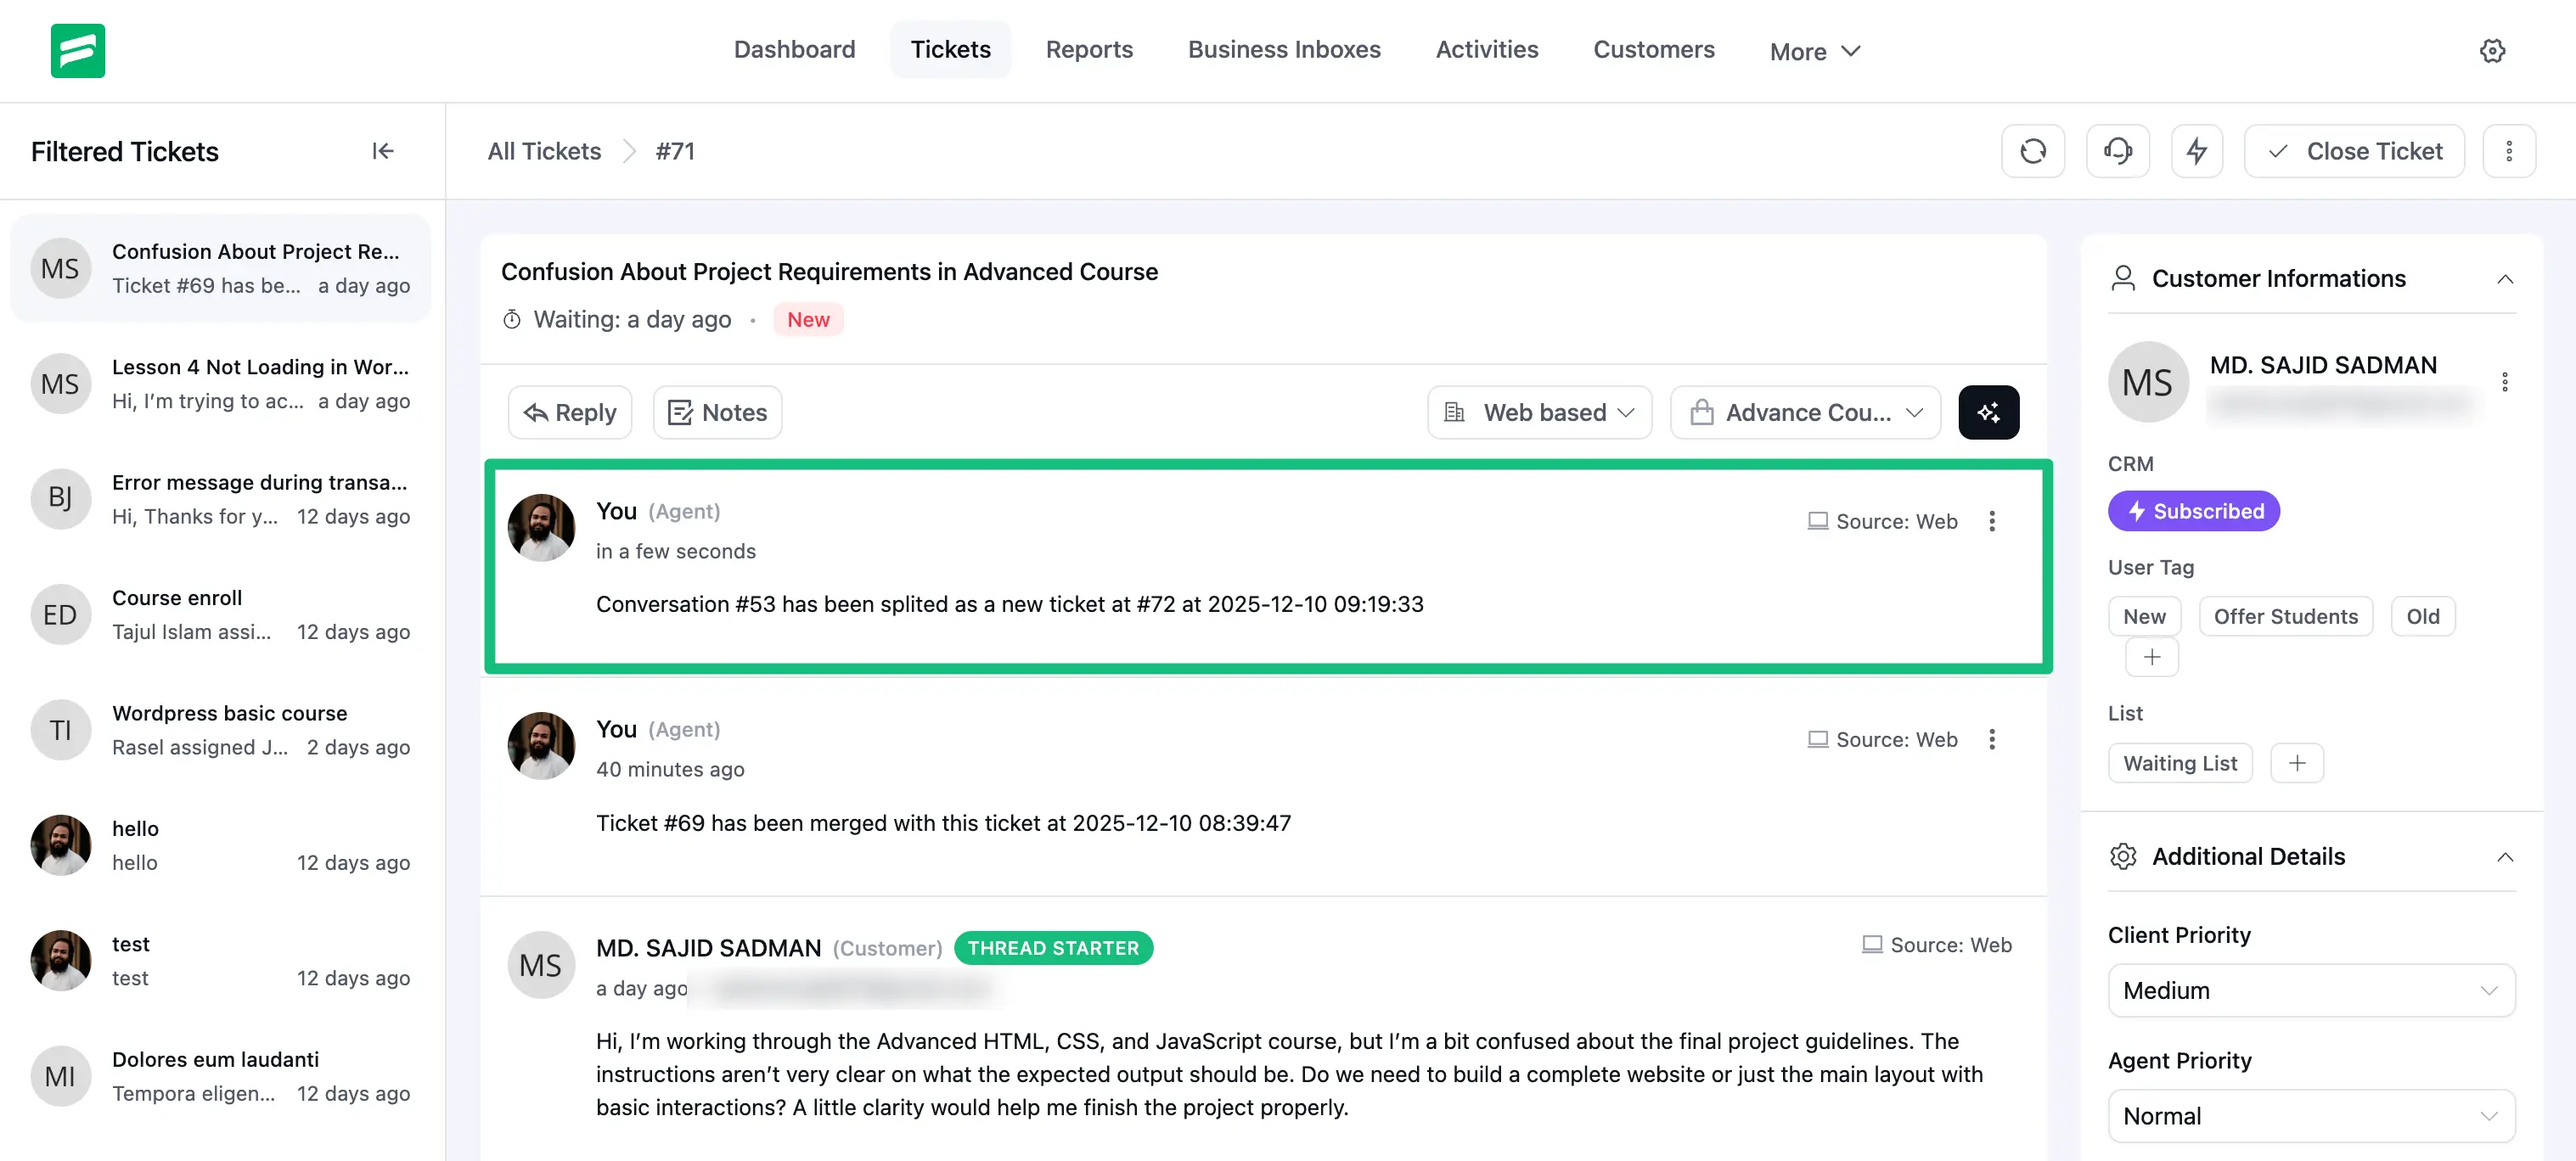Click the headset agent icon
2576x1161 pixels.
[x=2117, y=151]
